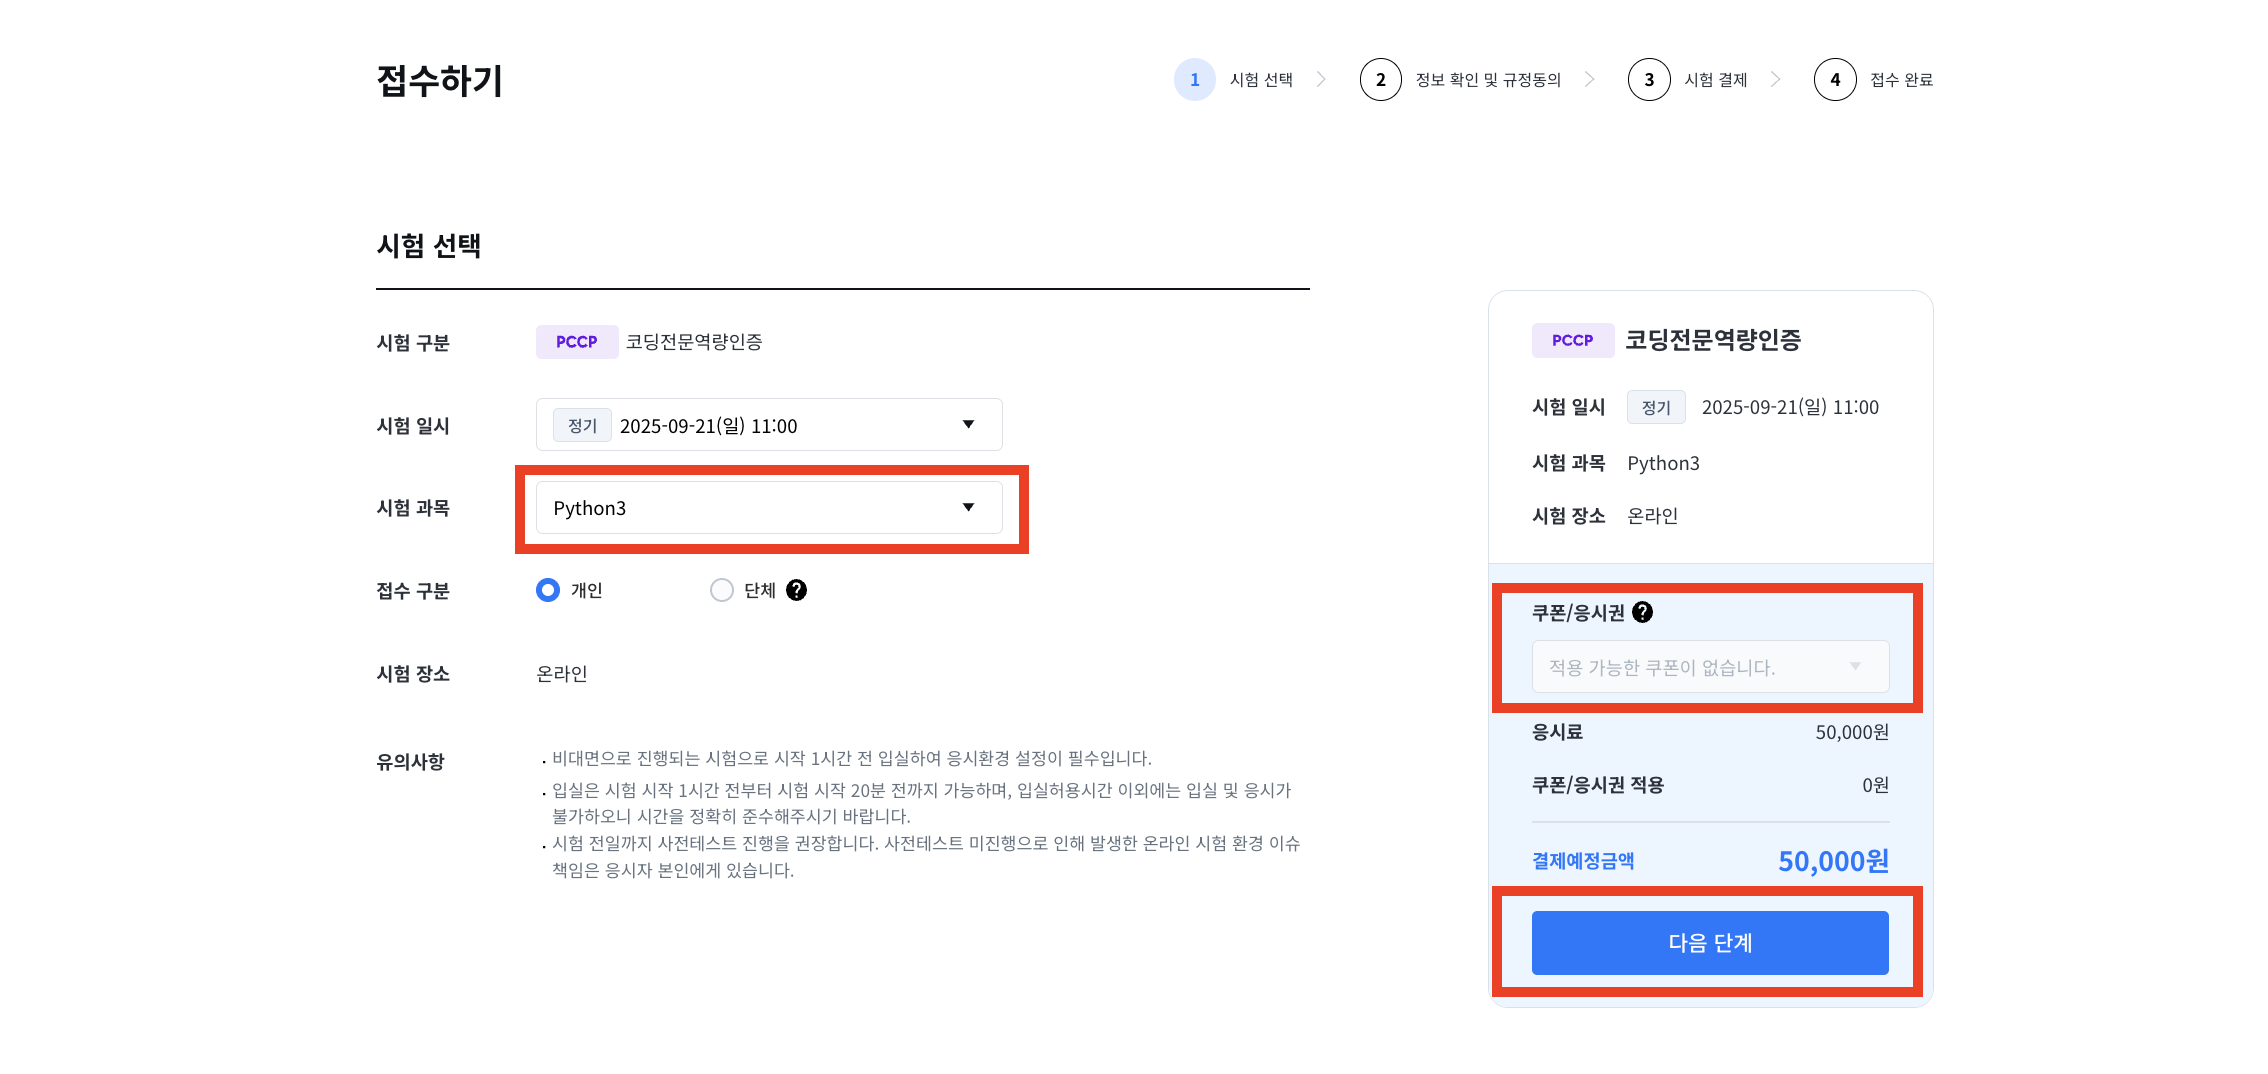Click step 4 circle for 접수 완료

click(1834, 80)
